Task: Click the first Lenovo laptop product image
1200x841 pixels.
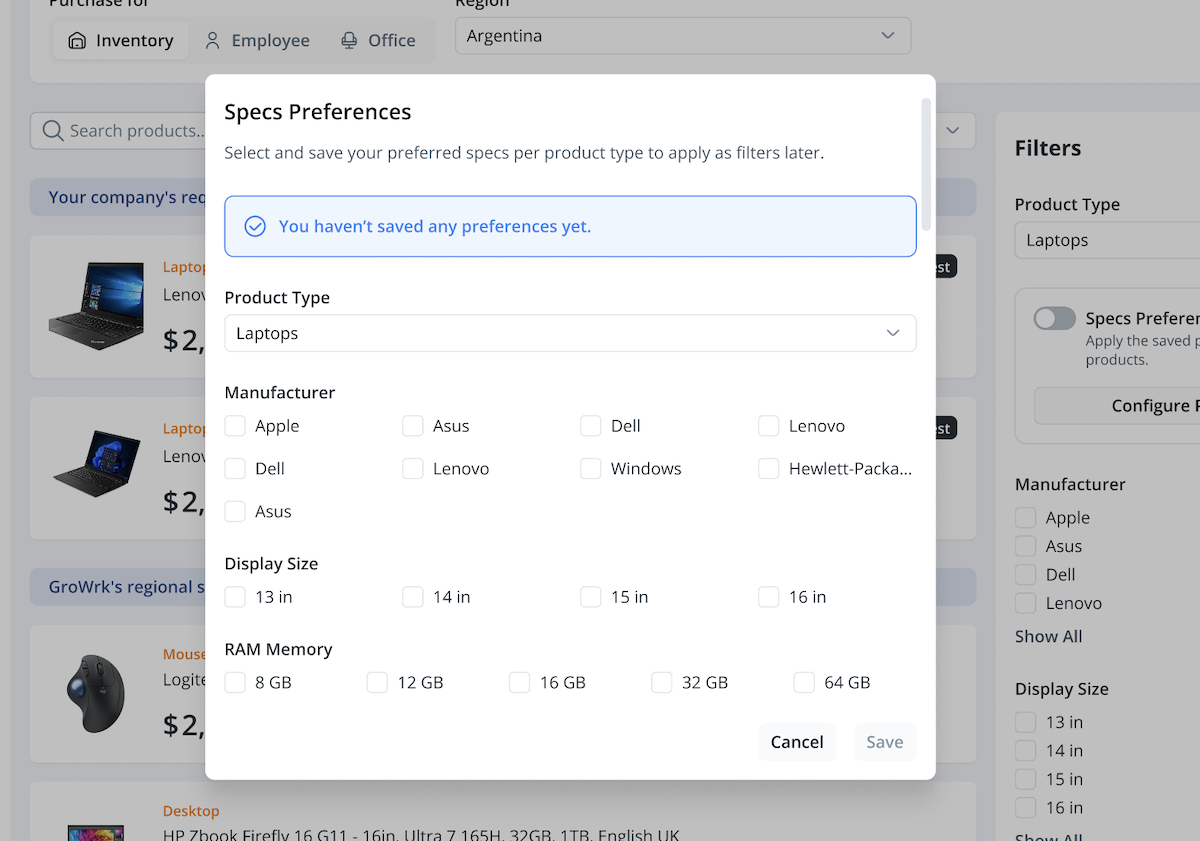Action: 96,305
